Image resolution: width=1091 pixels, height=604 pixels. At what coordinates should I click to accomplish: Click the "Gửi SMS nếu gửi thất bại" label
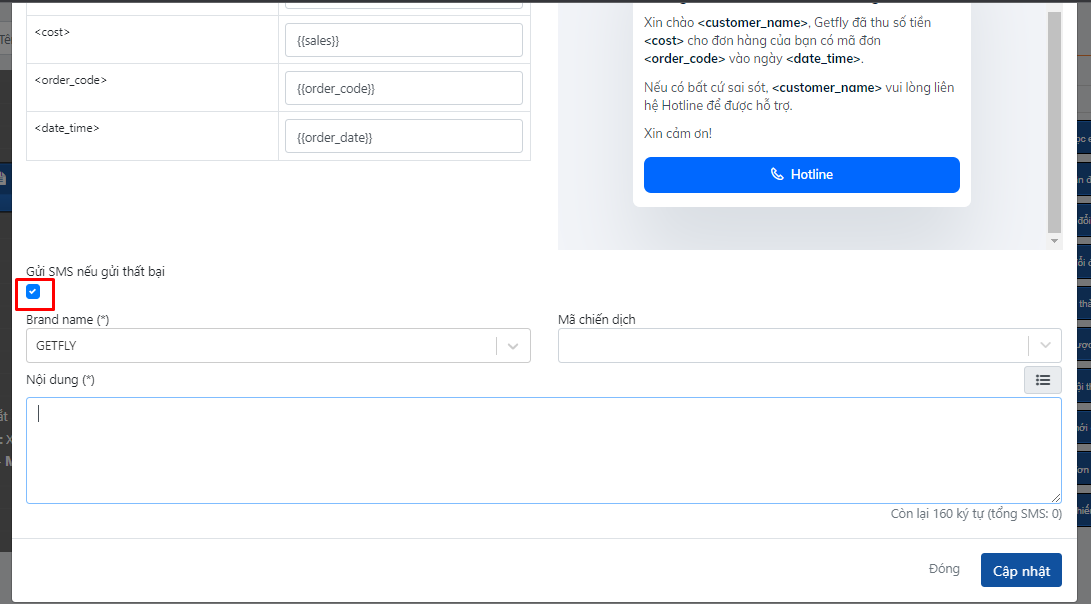click(x=95, y=271)
